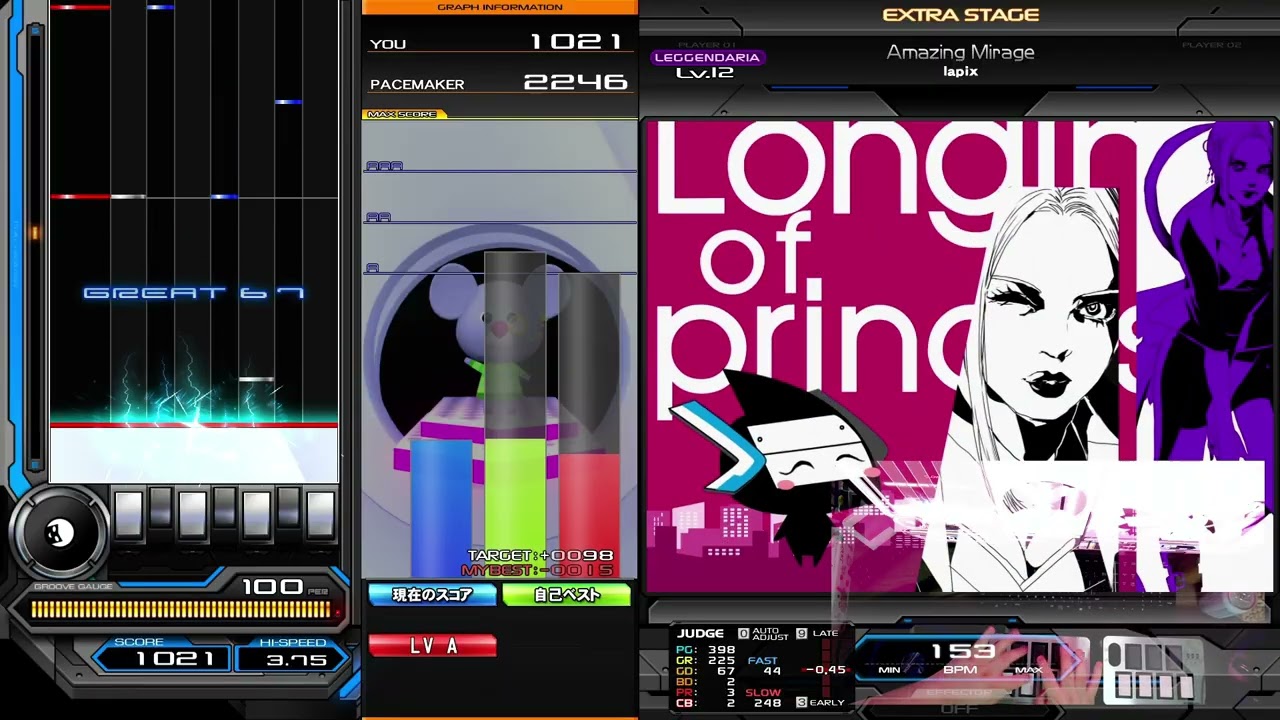Click the PACEMAKER label
Image resolution: width=1280 pixels, height=720 pixels.
pyautogui.click(x=417, y=85)
